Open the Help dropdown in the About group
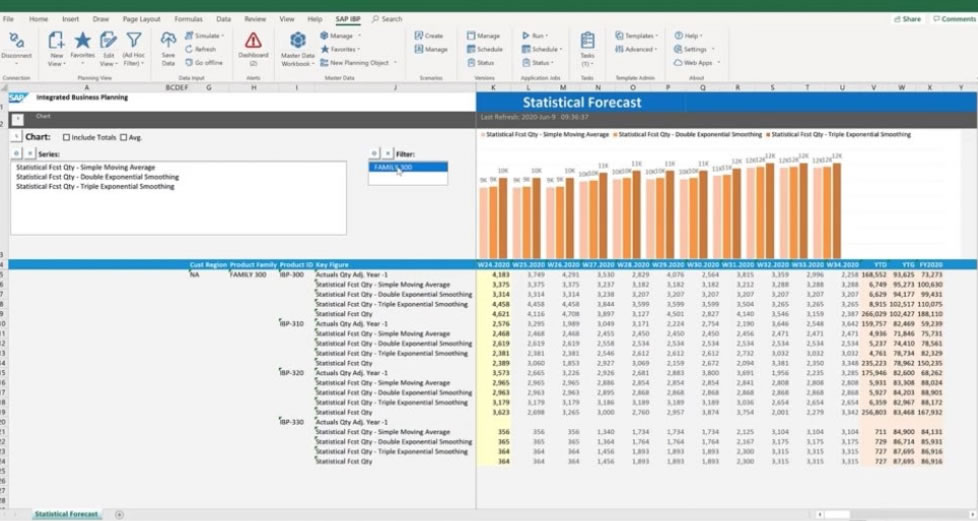Image resolution: width=978 pixels, height=521 pixels. click(688, 36)
